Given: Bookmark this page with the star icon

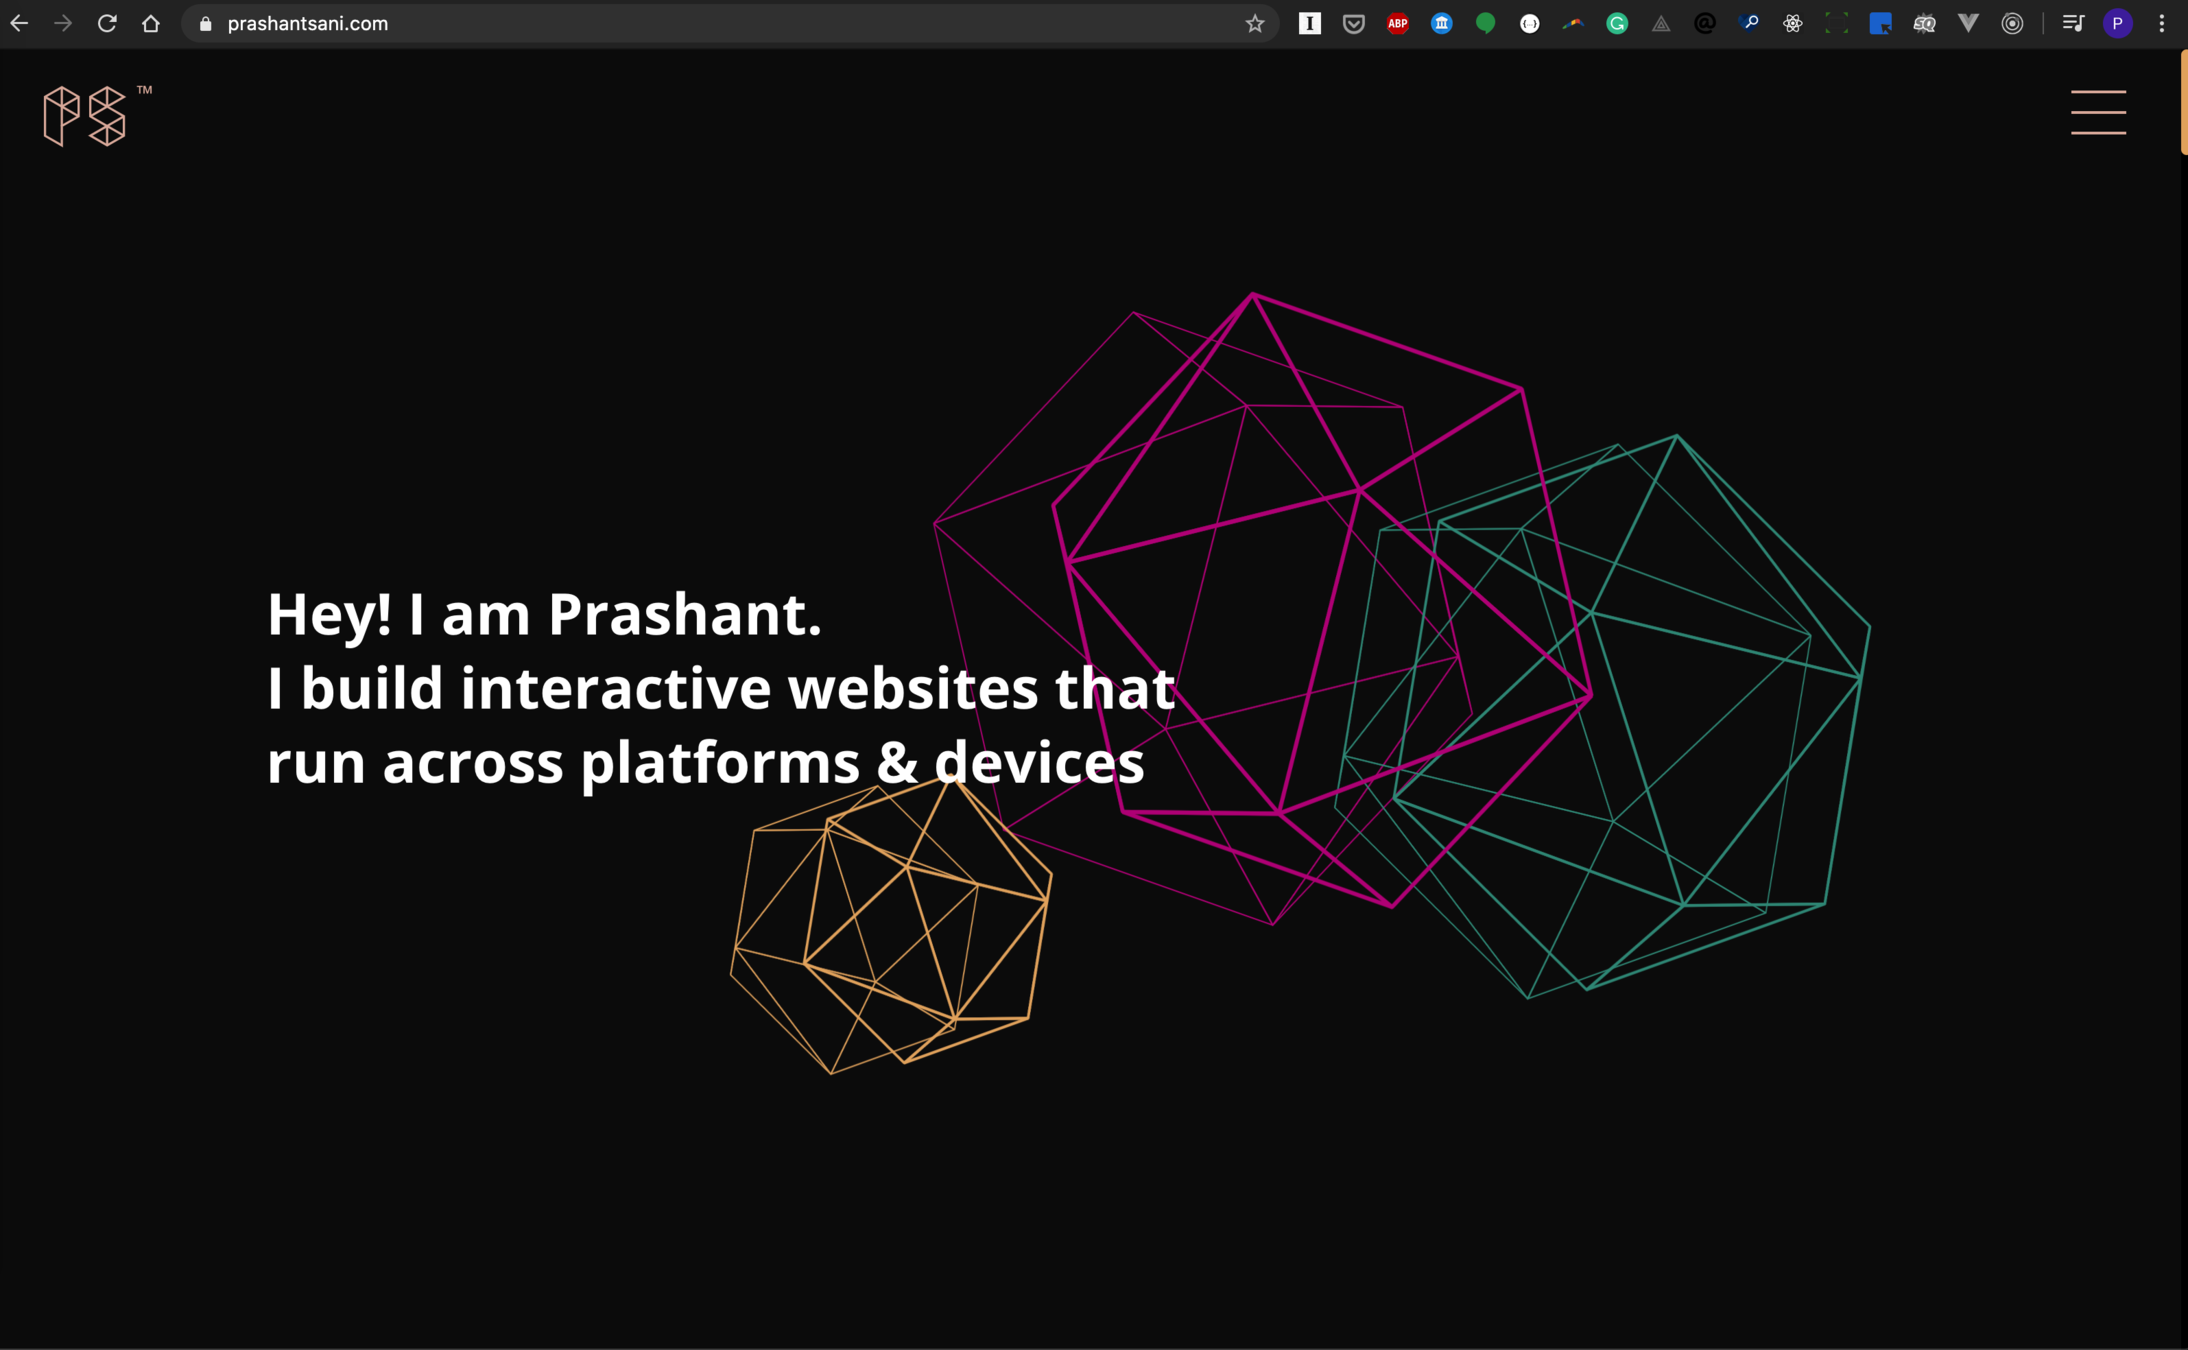Looking at the screenshot, I should click(x=1255, y=24).
